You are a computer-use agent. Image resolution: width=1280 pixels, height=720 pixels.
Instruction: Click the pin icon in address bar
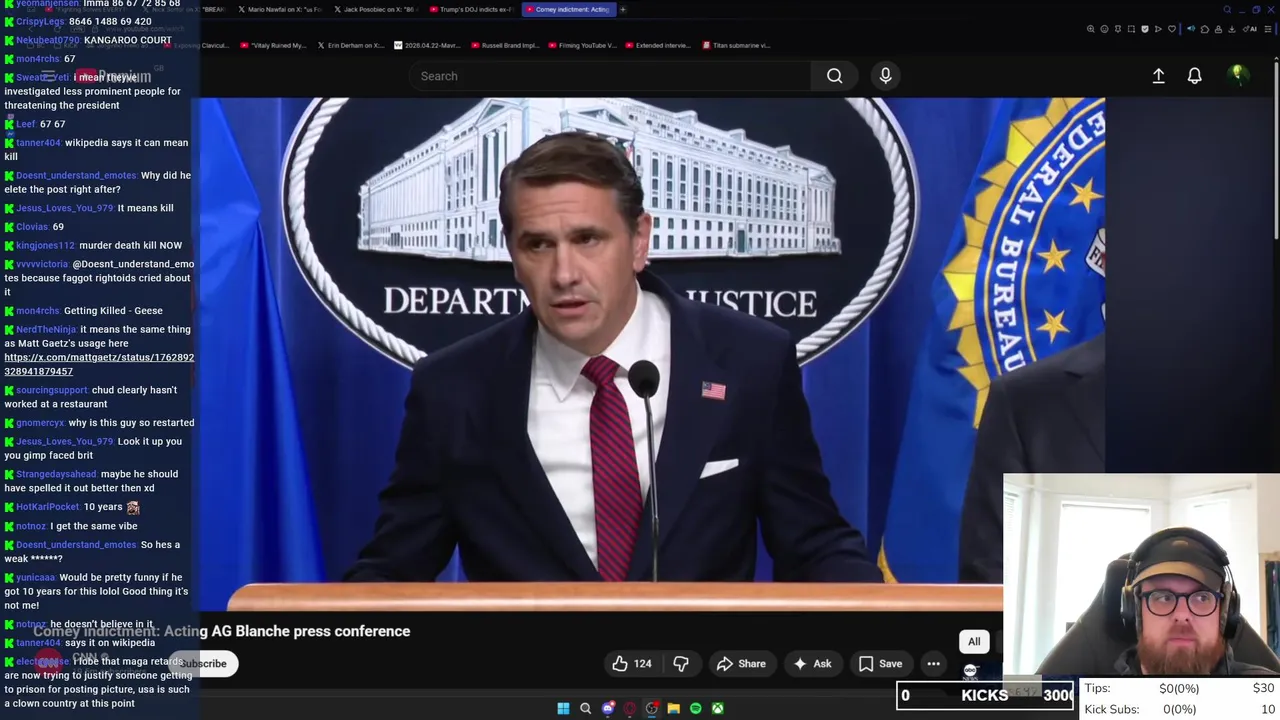click(1118, 29)
